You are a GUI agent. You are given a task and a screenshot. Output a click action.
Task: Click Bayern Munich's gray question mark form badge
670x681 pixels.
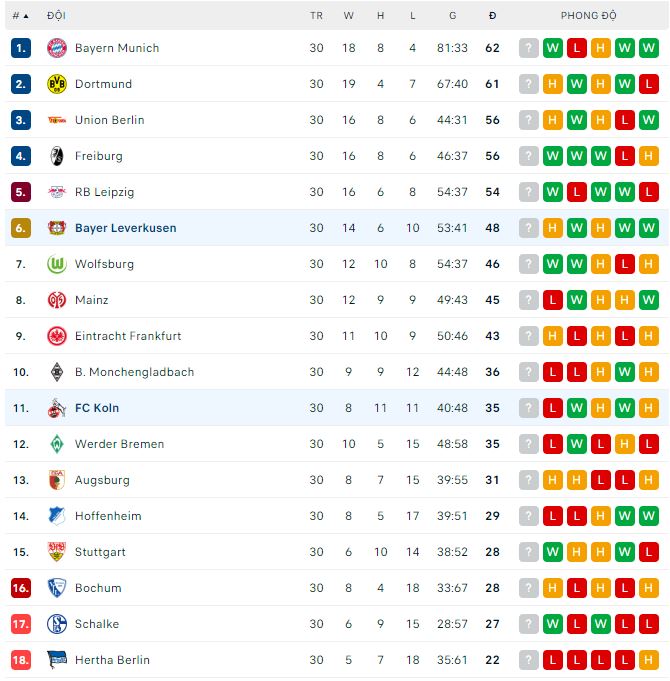tap(529, 48)
